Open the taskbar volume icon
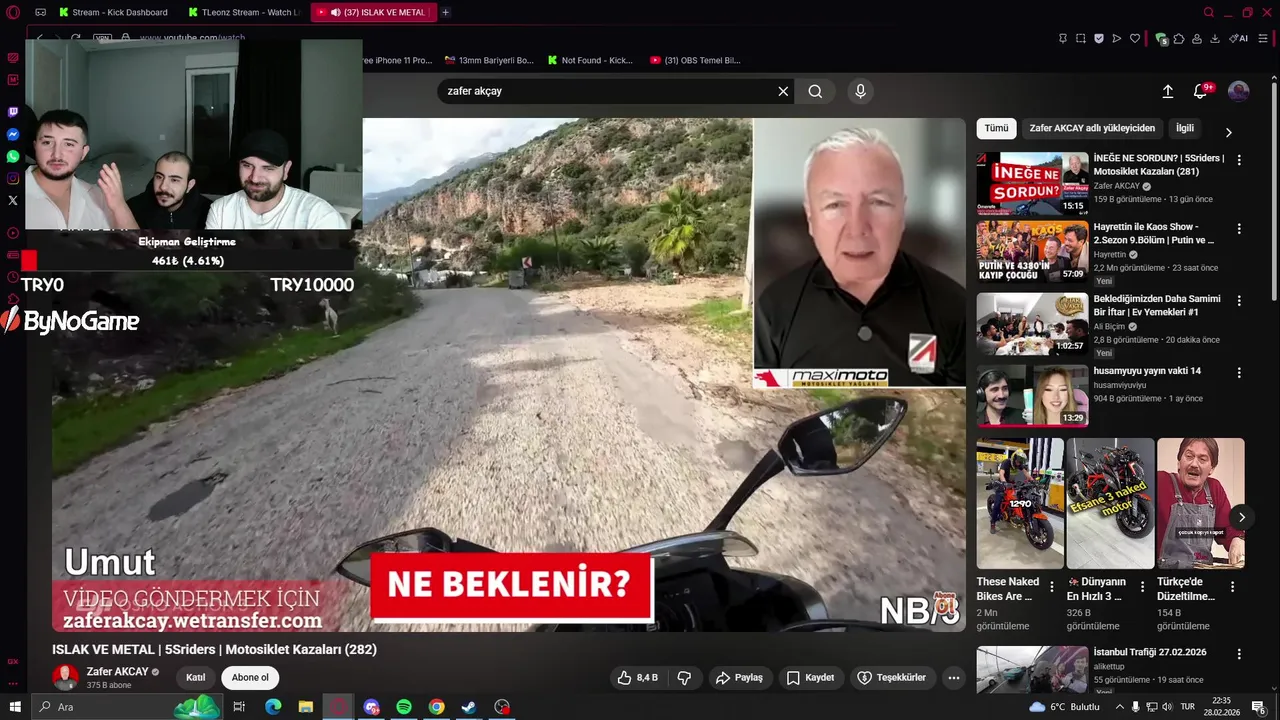This screenshot has height=720, width=1280. pyautogui.click(x=1167, y=707)
